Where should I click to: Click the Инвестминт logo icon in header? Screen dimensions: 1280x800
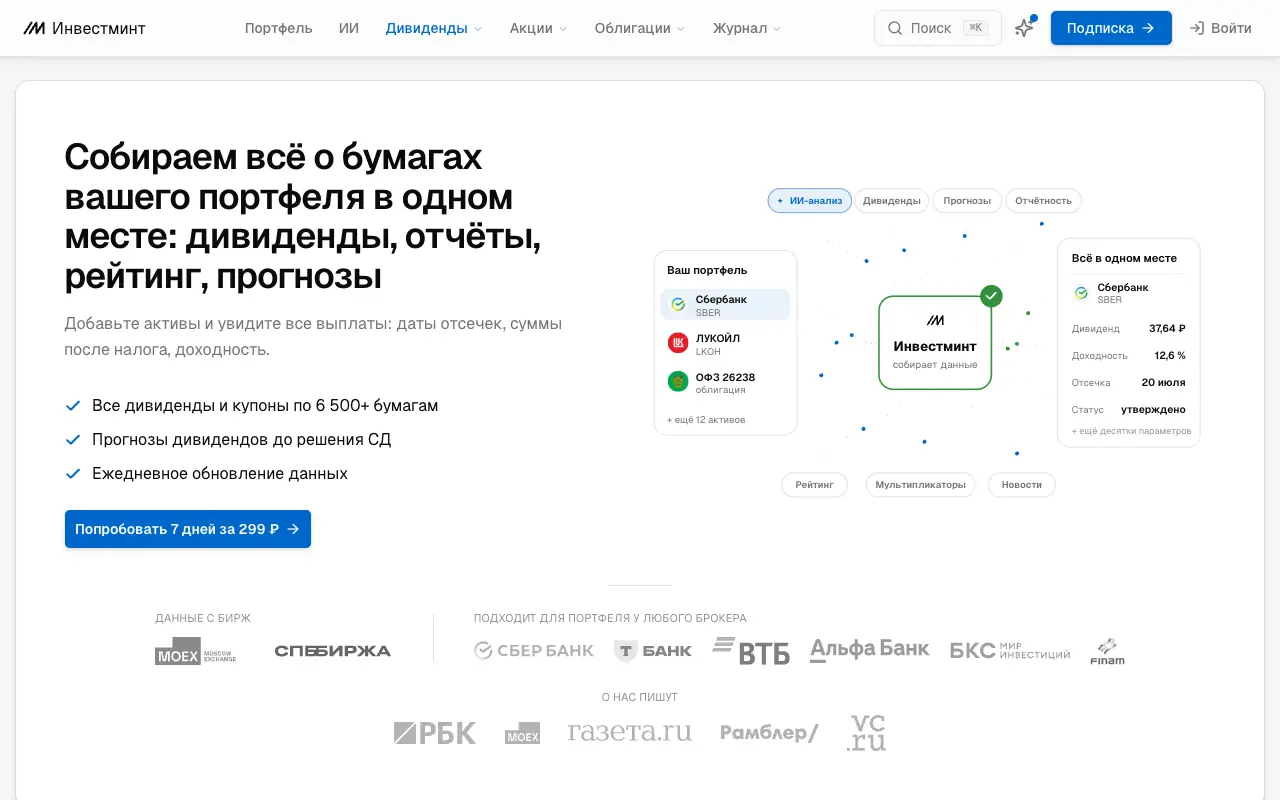coord(35,28)
